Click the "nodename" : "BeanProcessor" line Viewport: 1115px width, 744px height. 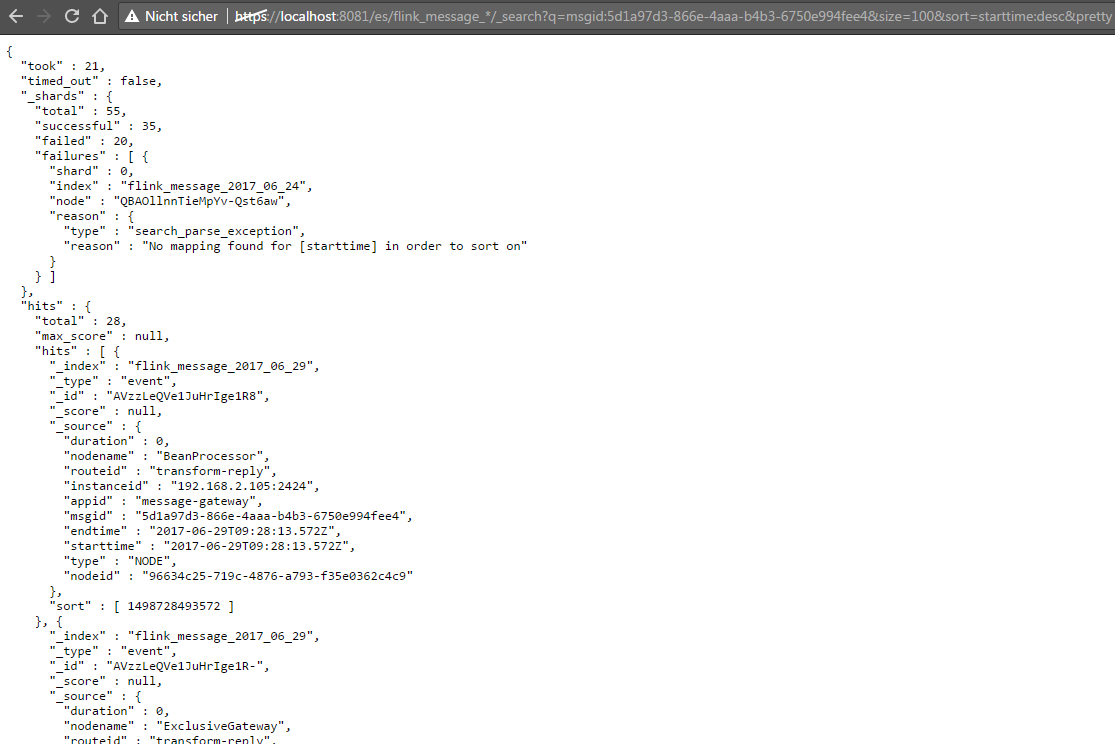coord(166,456)
